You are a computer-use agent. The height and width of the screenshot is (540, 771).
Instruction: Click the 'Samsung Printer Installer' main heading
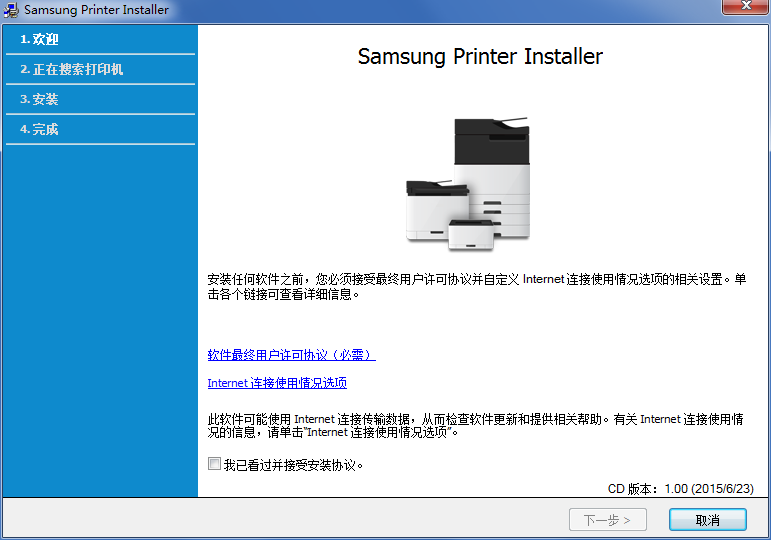(480, 56)
